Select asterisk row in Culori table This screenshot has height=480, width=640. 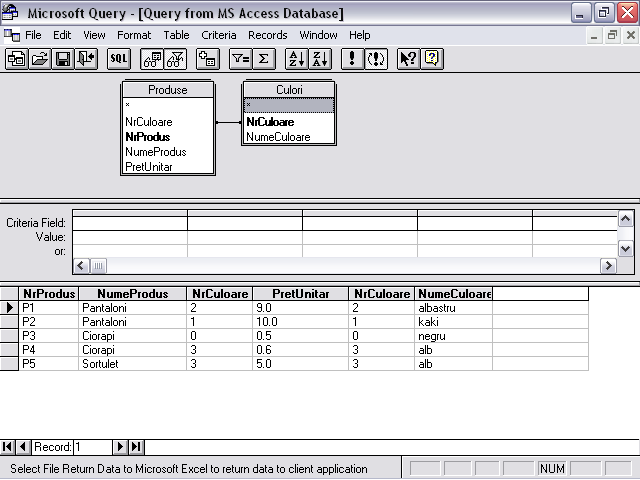click(289, 105)
